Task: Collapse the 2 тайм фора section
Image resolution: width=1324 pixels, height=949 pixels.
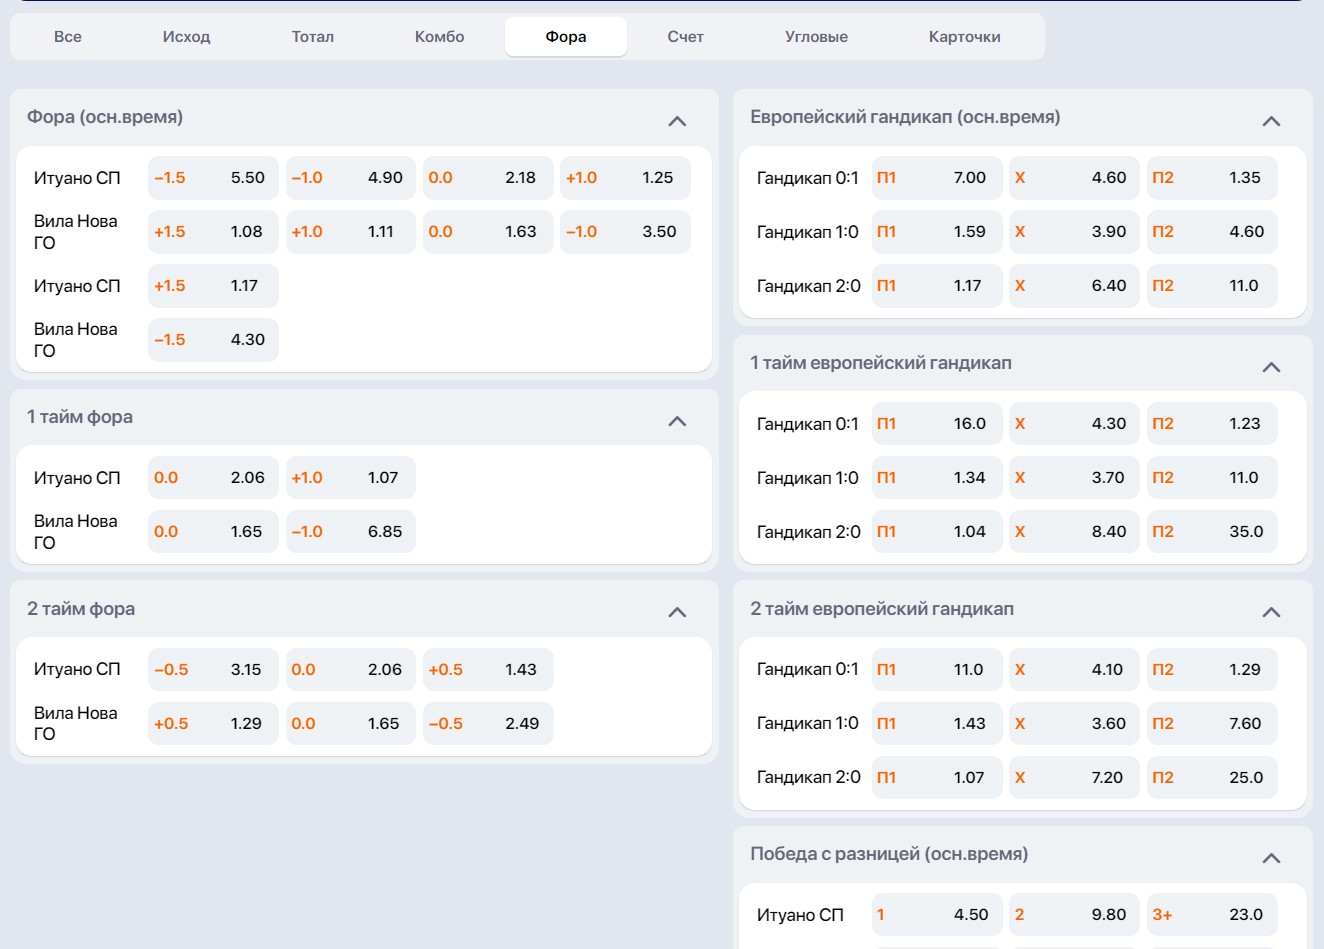Action: point(677,612)
